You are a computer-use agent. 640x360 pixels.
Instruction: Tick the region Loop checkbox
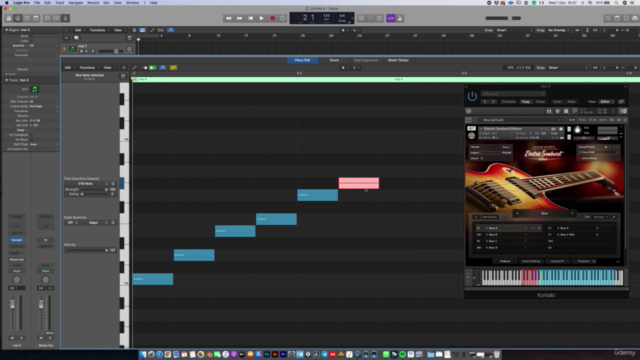tap(31, 41)
